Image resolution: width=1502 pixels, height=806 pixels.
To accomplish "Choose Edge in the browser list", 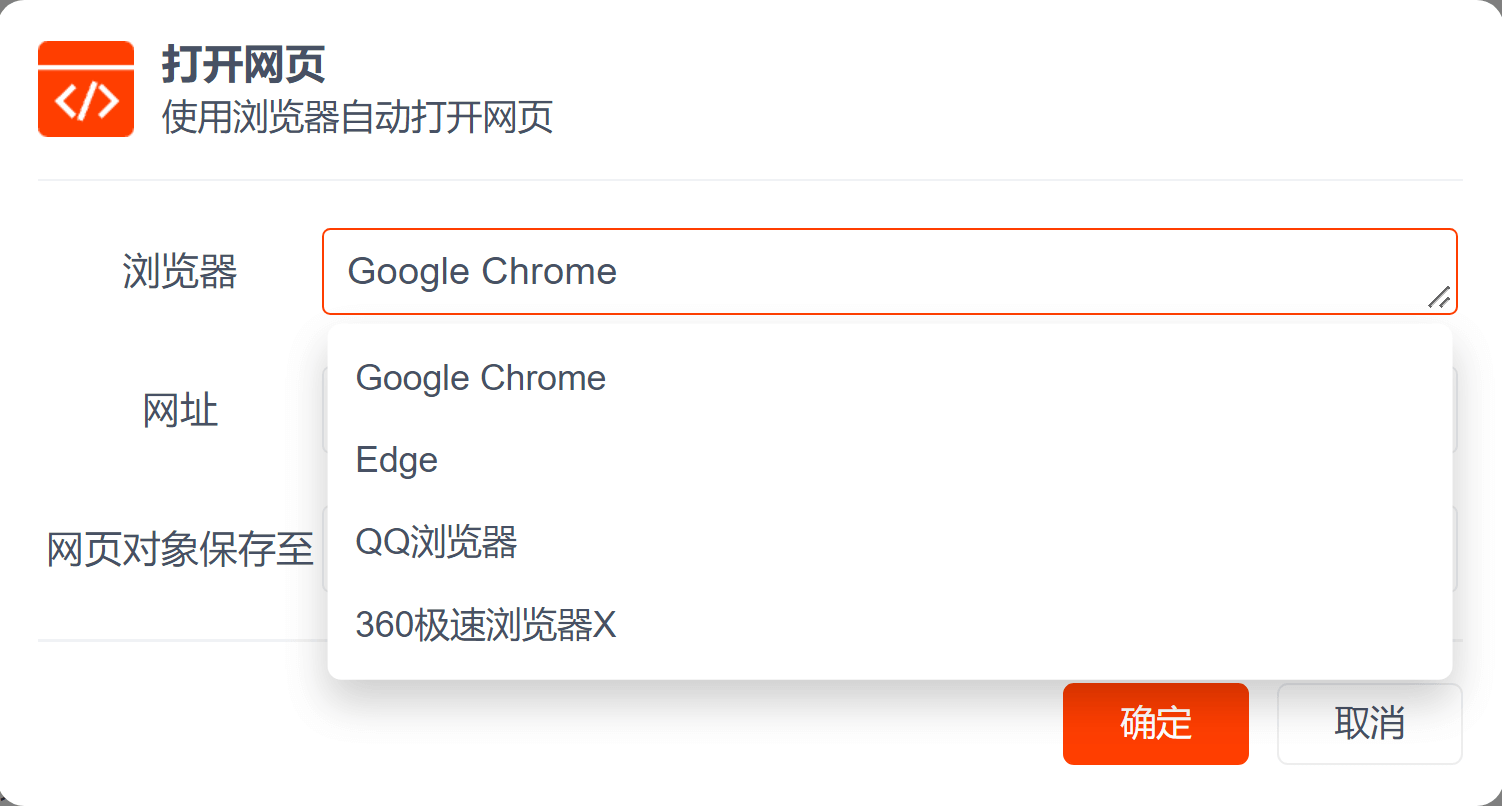I will tap(397, 460).
